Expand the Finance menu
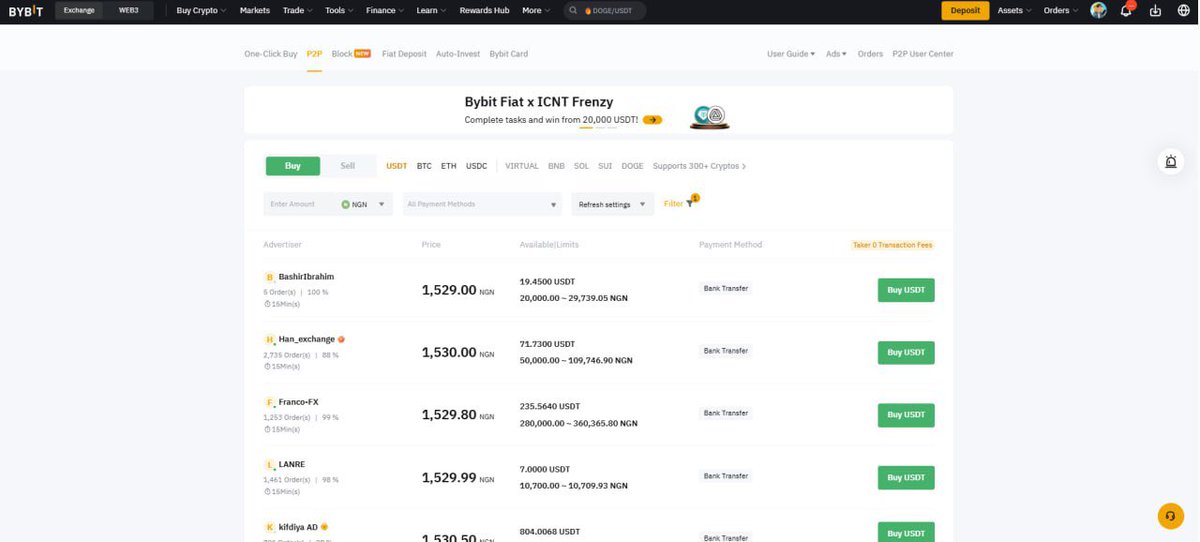The width and height of the screenshot is (1200, 542). (x=385, y=10)
